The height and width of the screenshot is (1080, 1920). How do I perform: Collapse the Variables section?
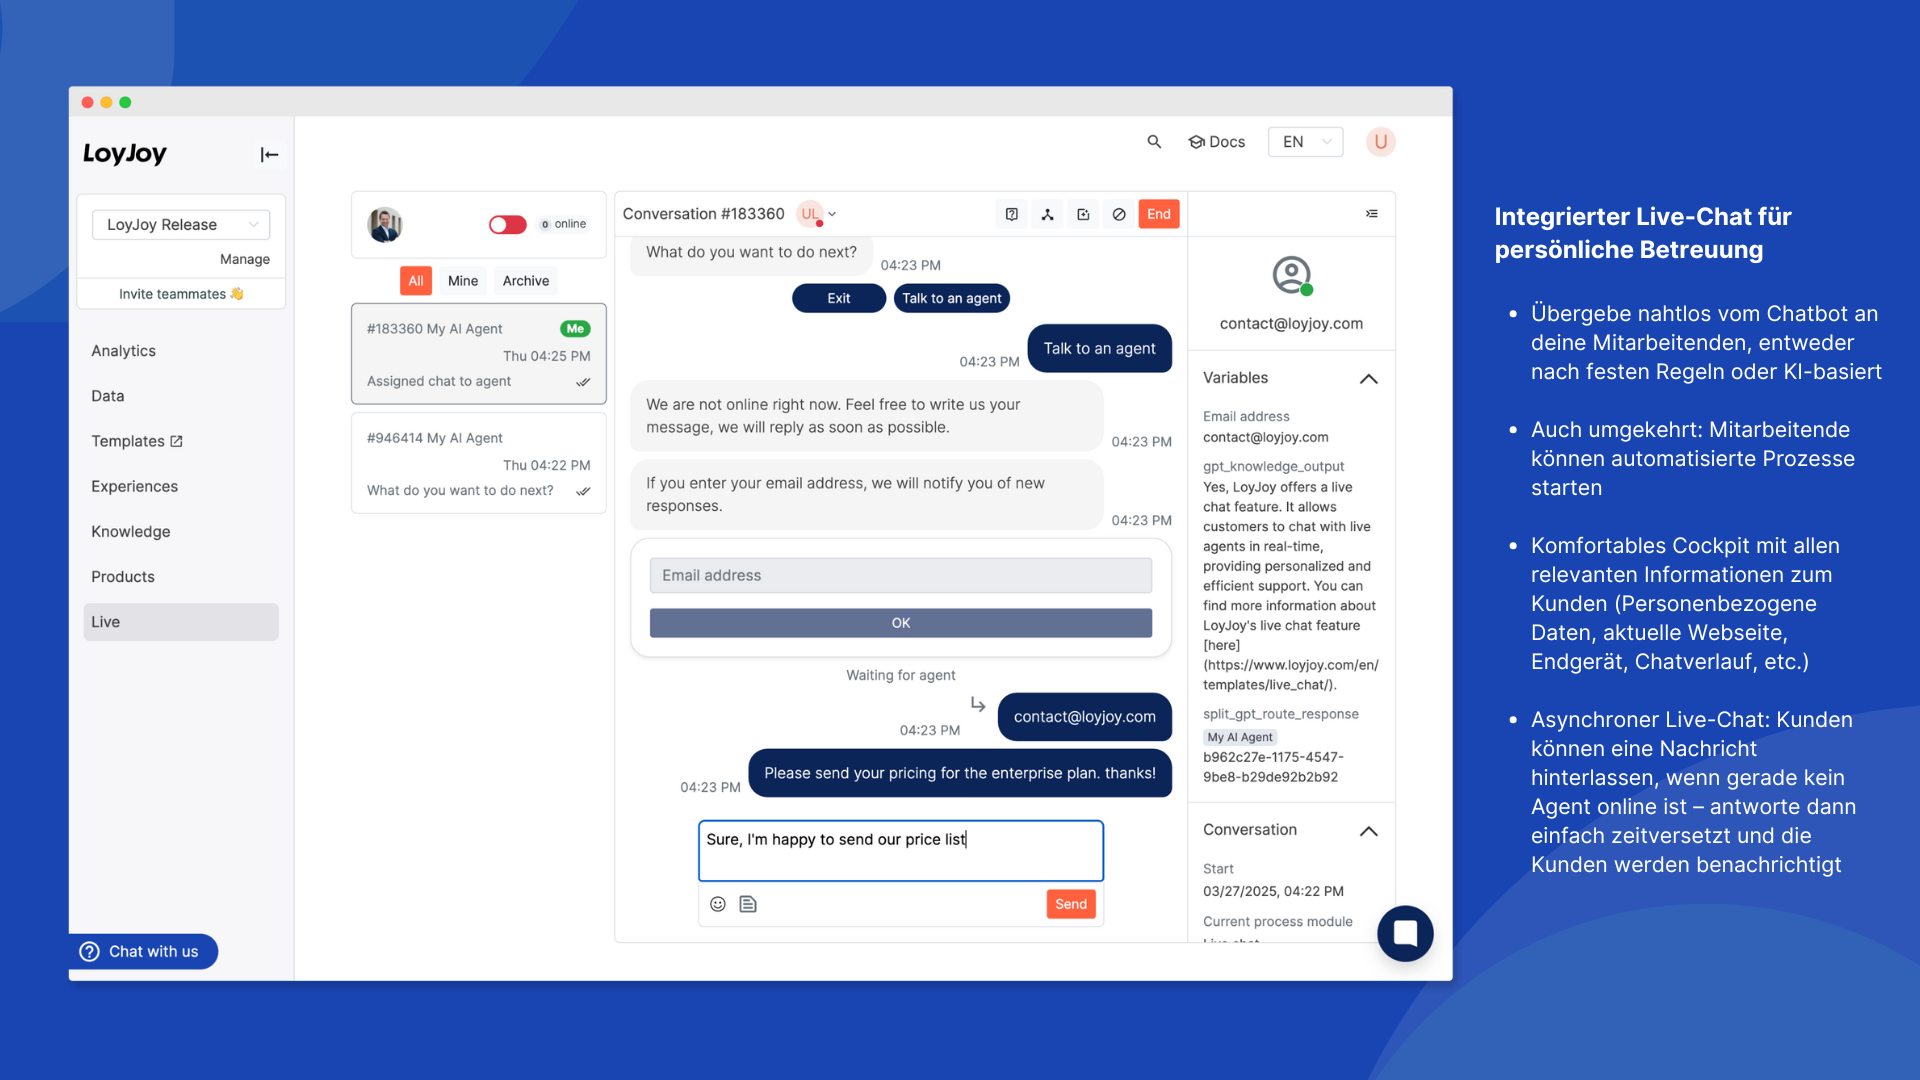(x=1368, y=378)
